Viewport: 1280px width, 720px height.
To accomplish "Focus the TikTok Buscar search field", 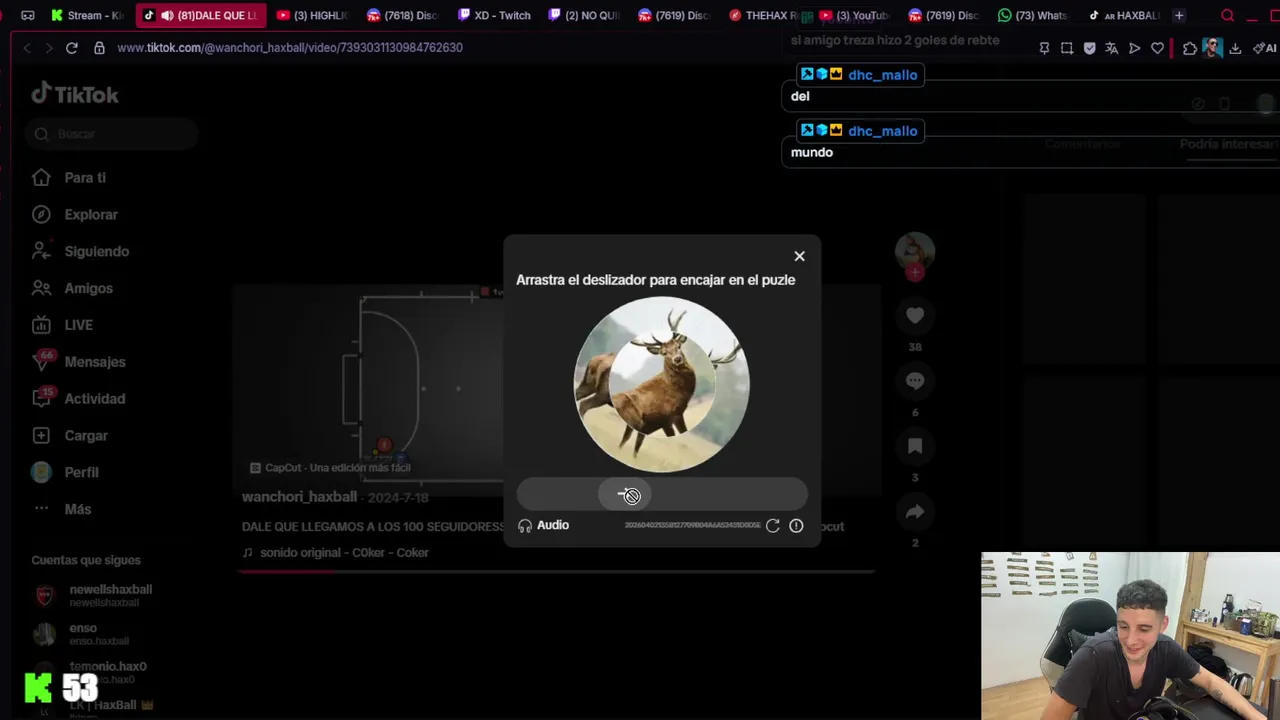I will point(113,134).
